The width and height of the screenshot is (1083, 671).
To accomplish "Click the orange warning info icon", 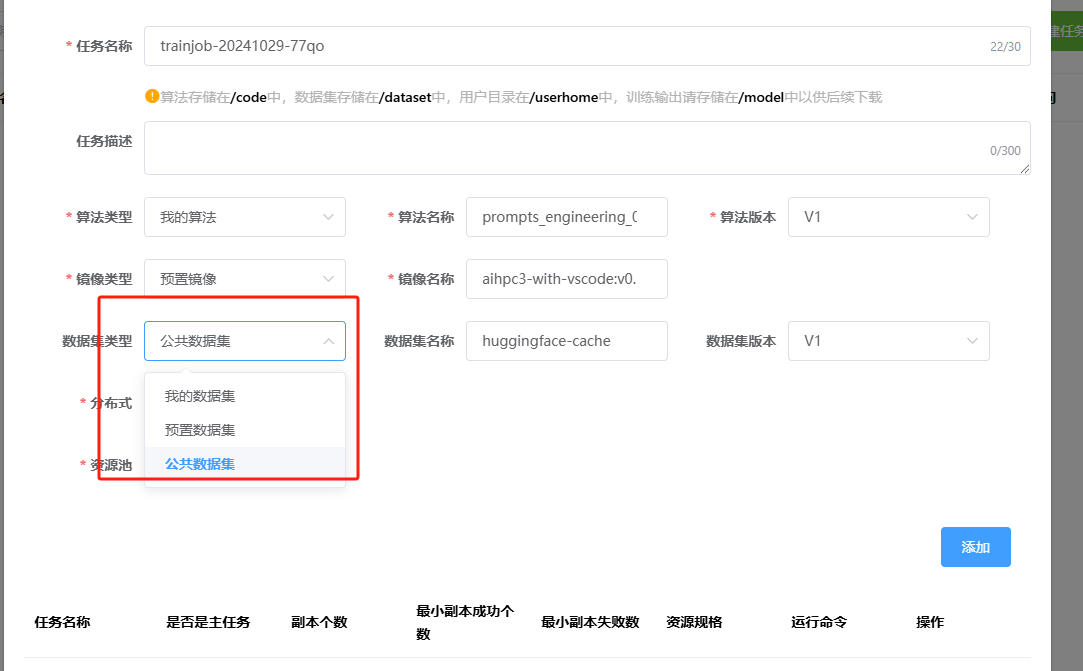I will point(152,97).
